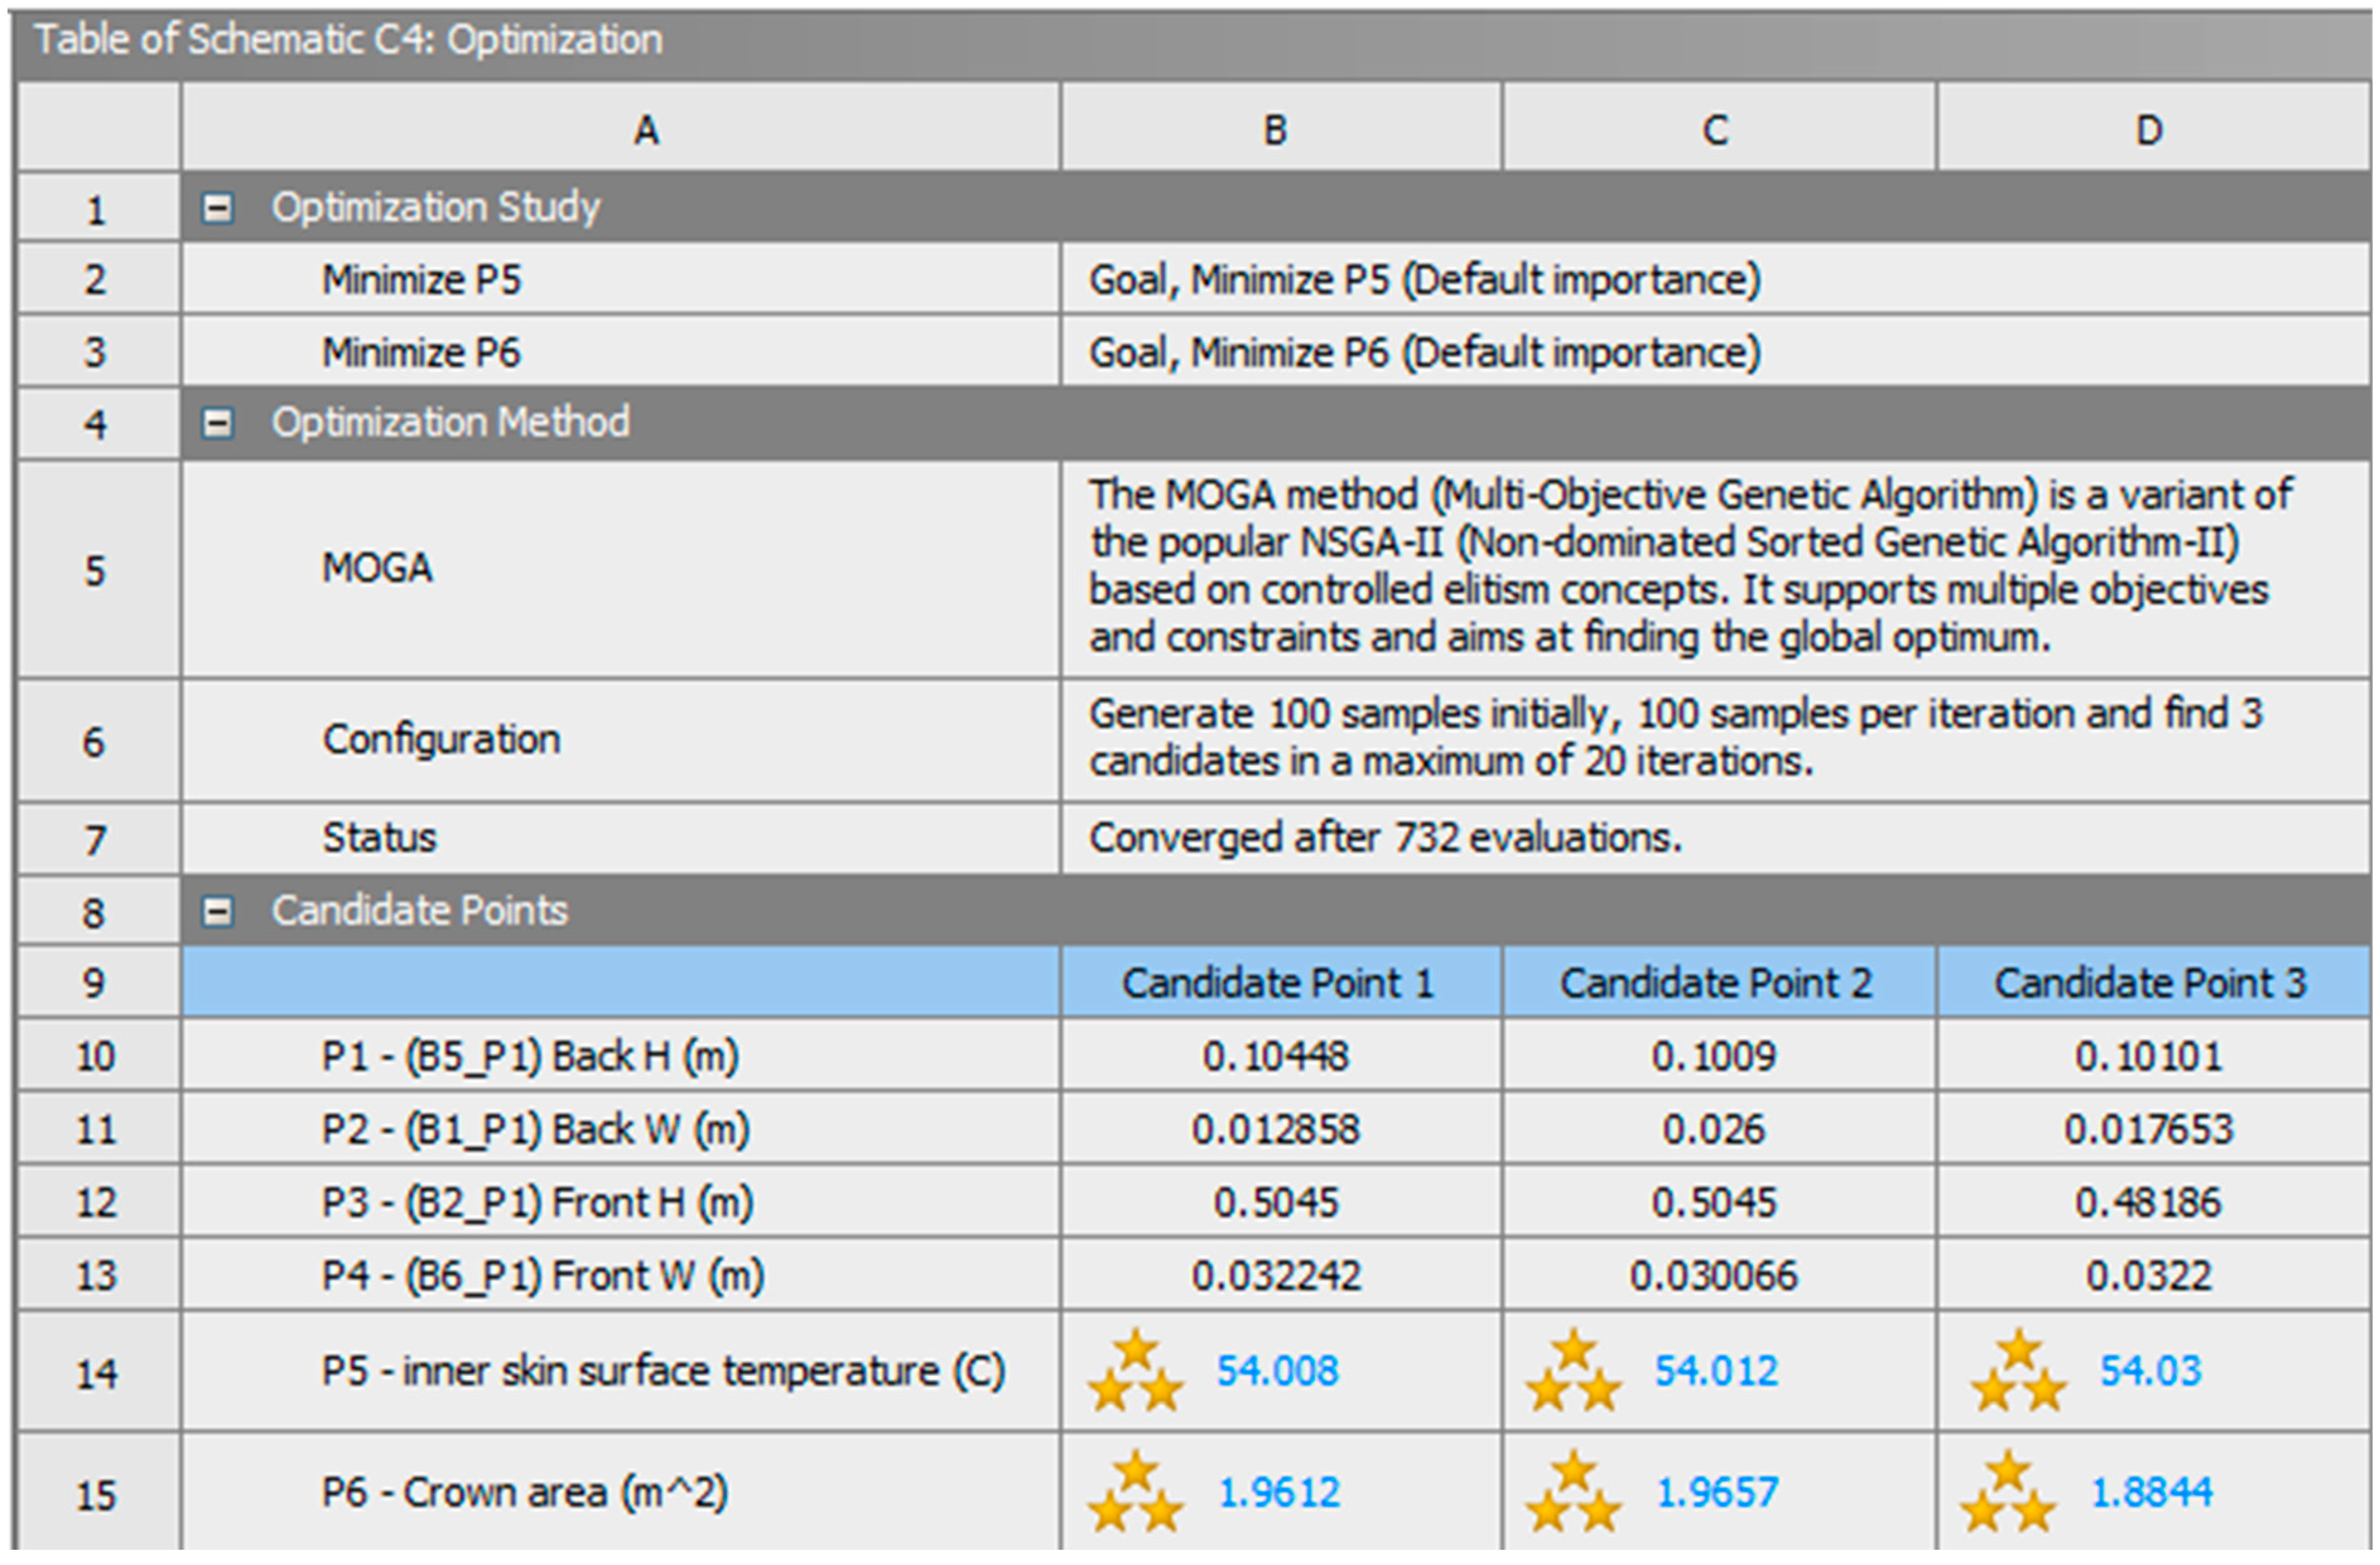Collapse the Optimization Method section

(217, 423)
